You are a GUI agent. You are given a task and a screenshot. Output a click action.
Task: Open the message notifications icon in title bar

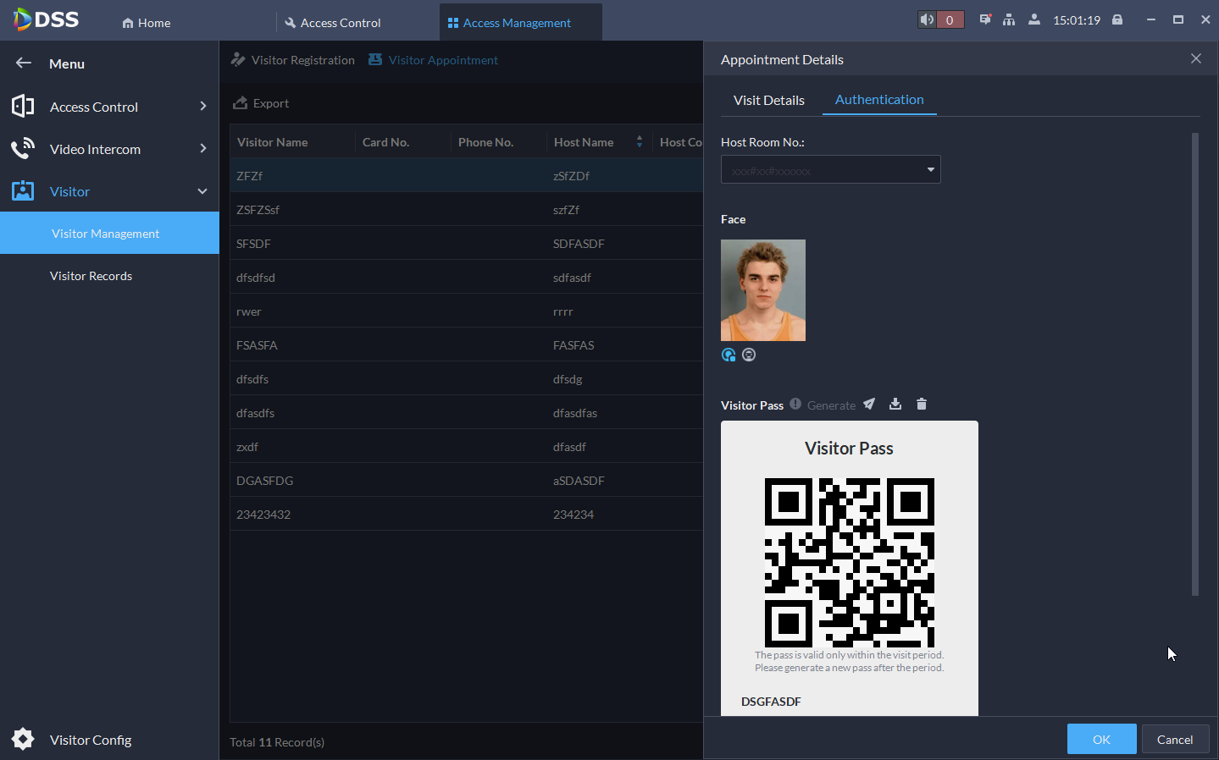point(985,20)
